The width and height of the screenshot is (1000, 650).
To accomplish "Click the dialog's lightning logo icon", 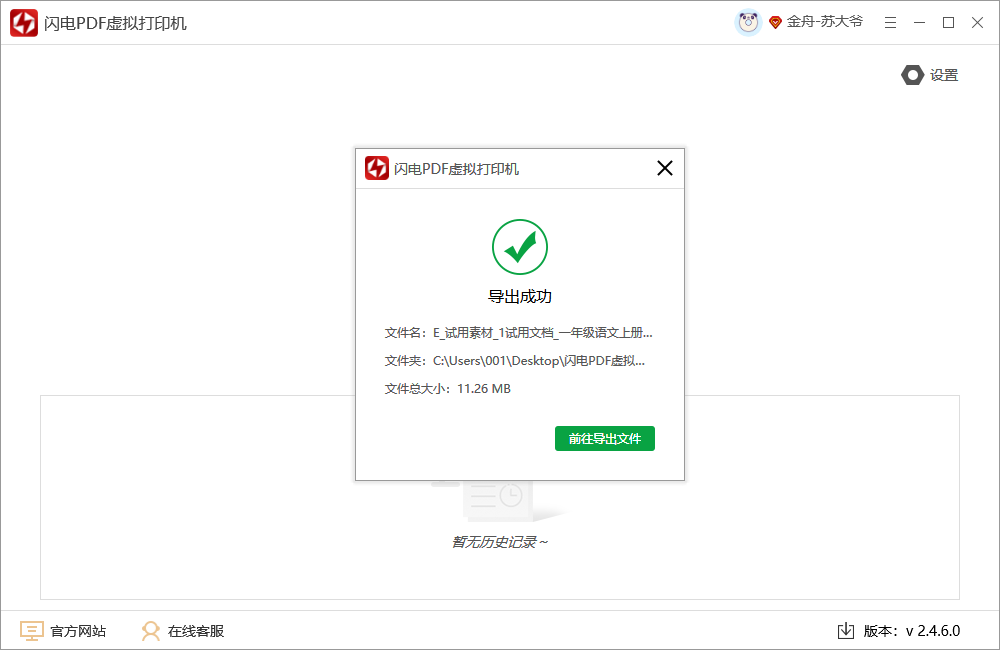I will pos(376,168).
